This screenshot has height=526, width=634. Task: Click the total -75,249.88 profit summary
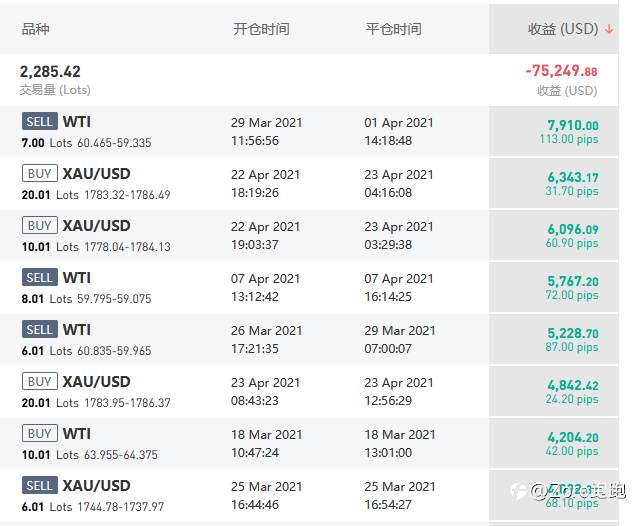pos(561,71)
